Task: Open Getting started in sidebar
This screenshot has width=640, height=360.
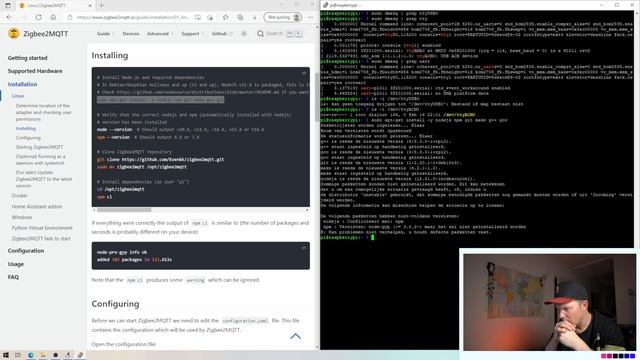Action: (x=27, y=58)
